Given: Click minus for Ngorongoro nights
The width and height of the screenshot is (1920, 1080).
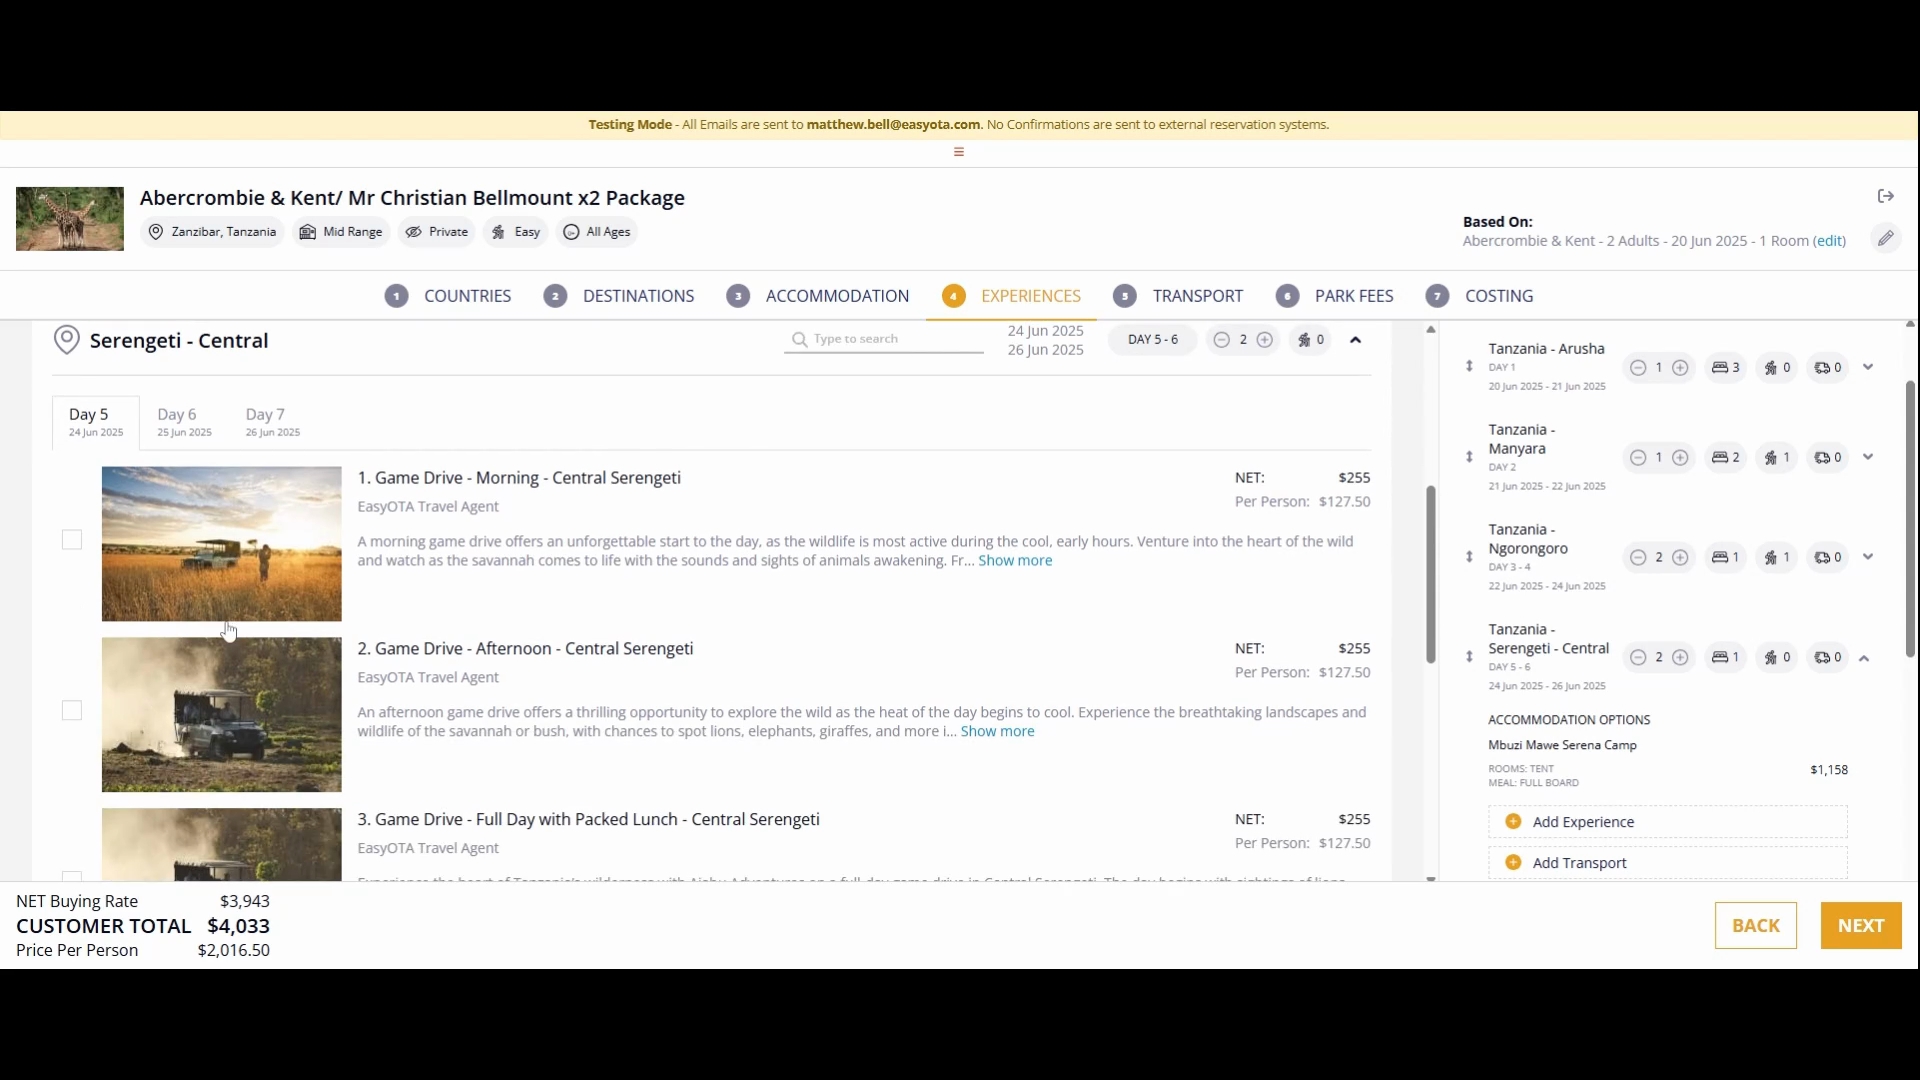Looking at the screenshot, I should [1638, 557].
